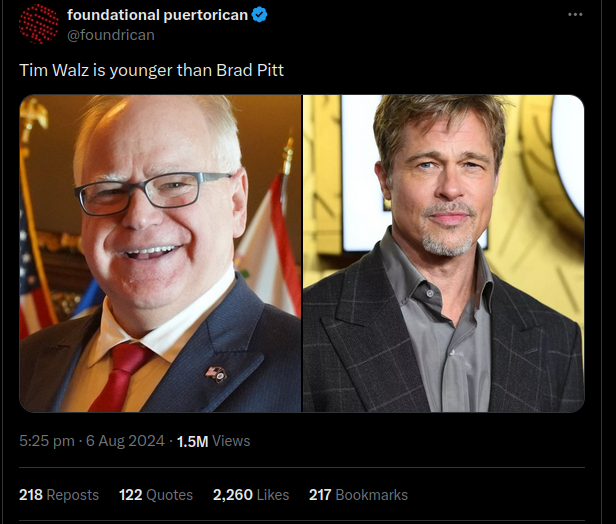Click the 5:25 pm timestamp

[x=46, y=441]
